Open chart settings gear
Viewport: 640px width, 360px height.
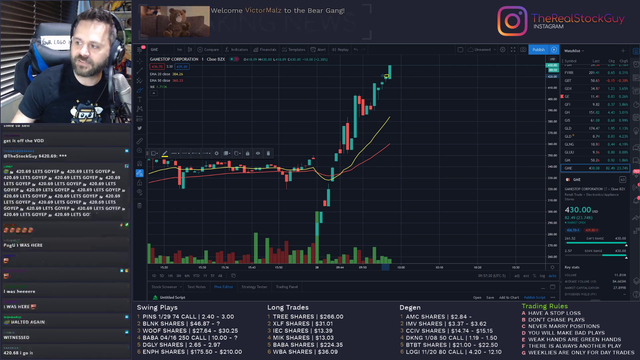coord(502,49)
